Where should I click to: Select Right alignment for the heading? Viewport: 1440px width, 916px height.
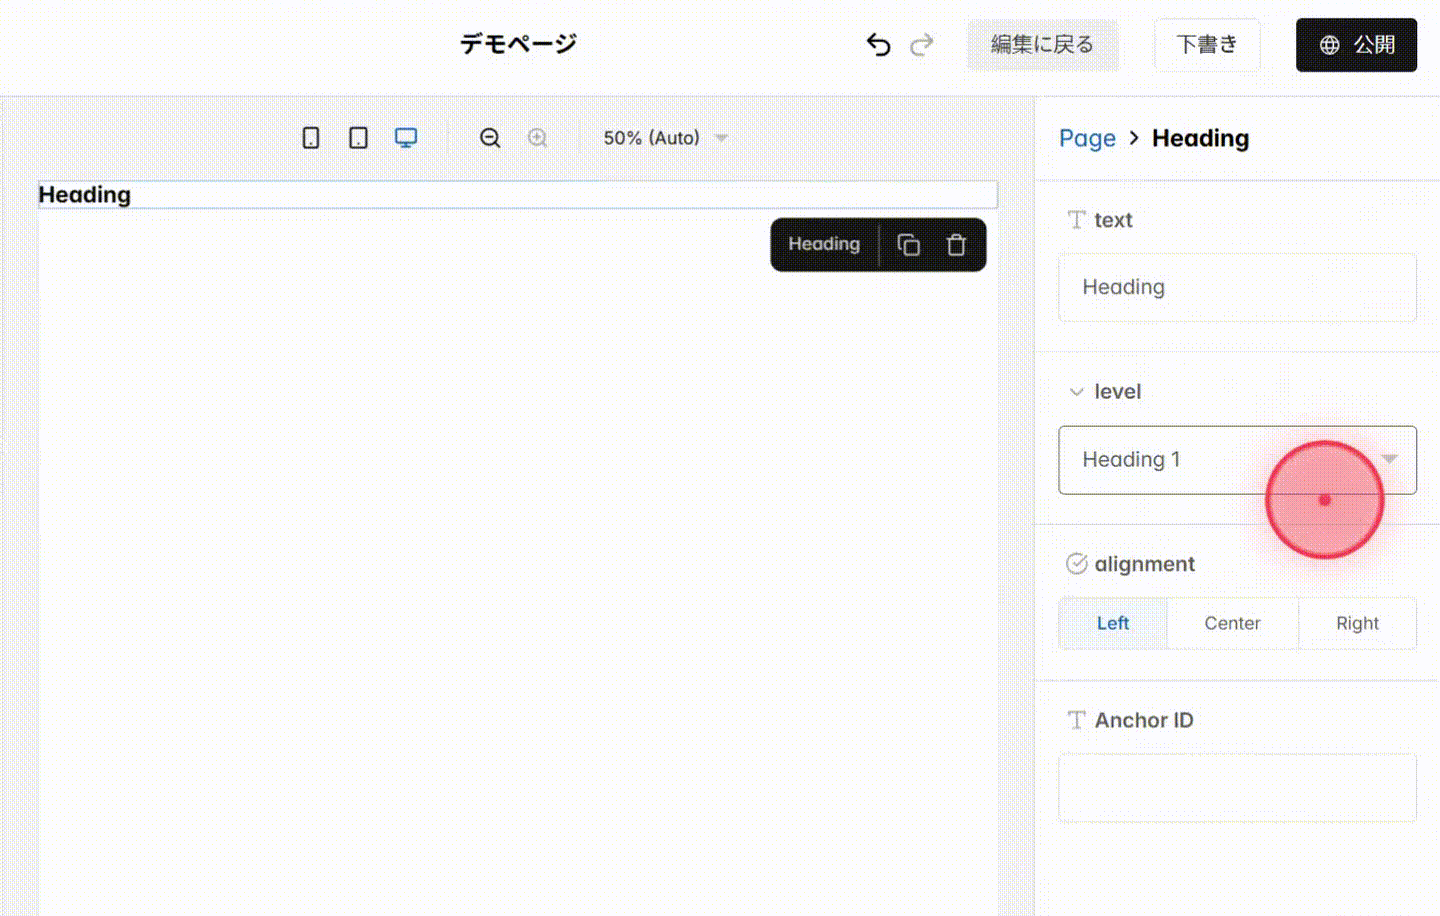(1357, 622)
